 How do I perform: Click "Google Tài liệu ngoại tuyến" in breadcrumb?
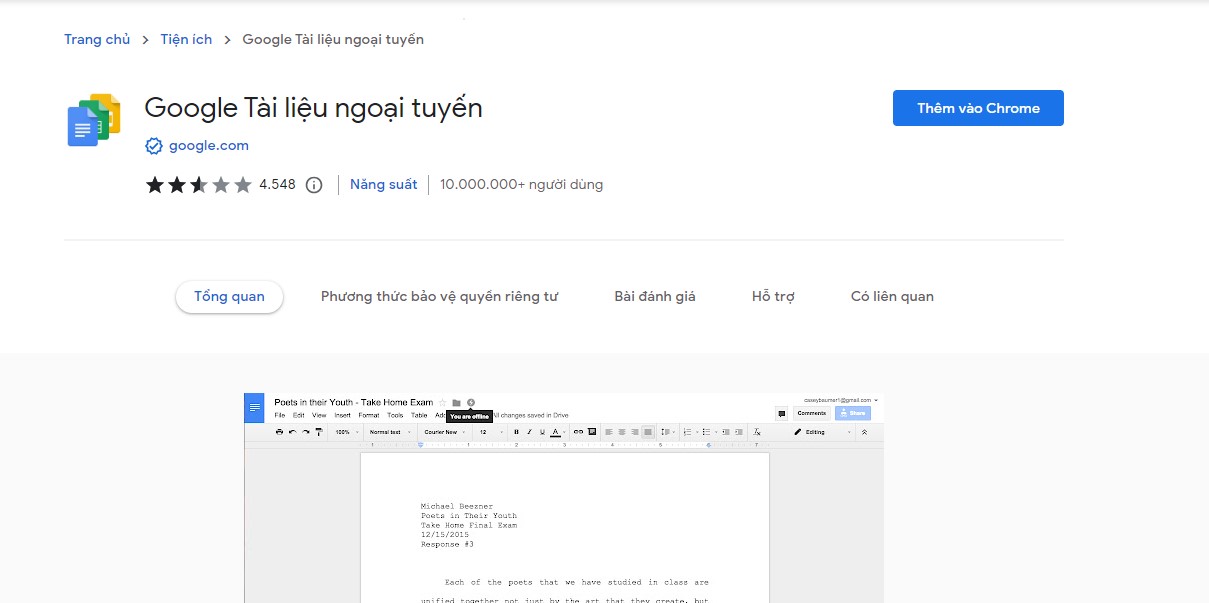[333, 40]
